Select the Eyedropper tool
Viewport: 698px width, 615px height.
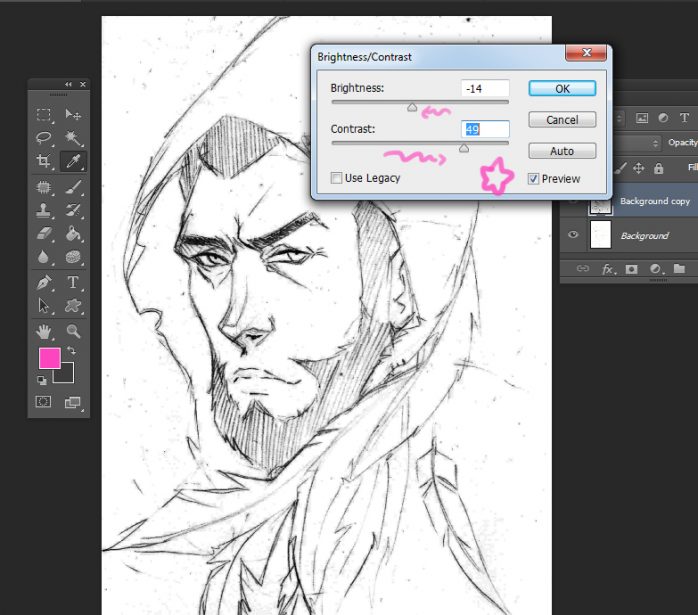point(73,161)
